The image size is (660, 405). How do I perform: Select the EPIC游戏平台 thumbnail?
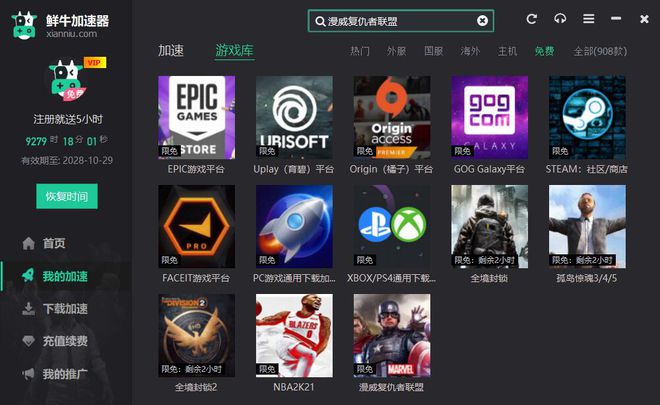coord(197,117)
